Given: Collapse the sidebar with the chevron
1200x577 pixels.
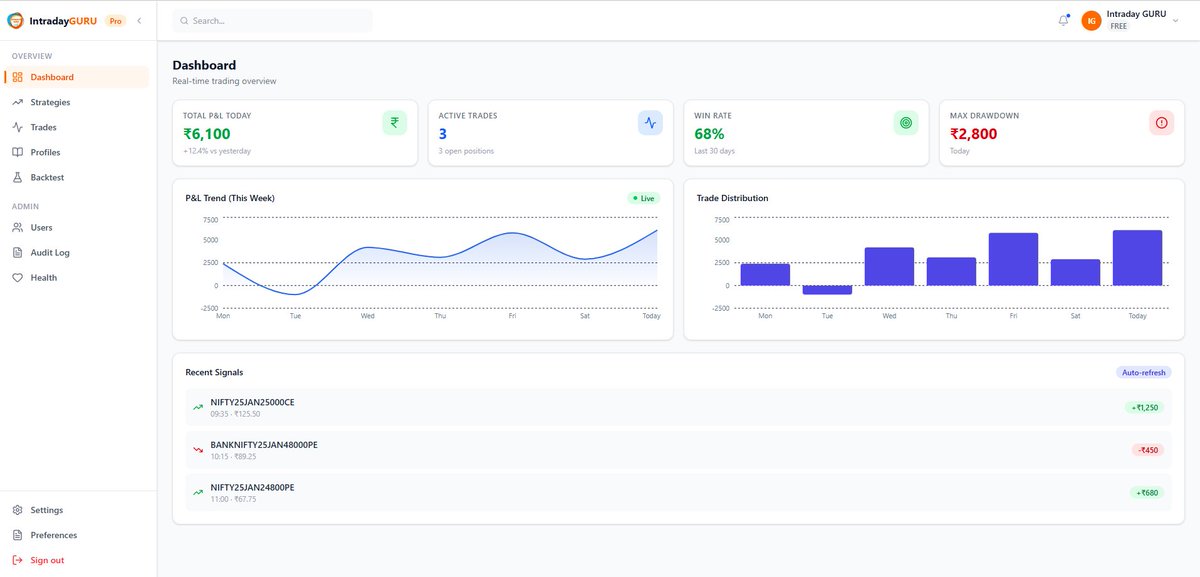Looking at the screenshot, I should (139, 20).
